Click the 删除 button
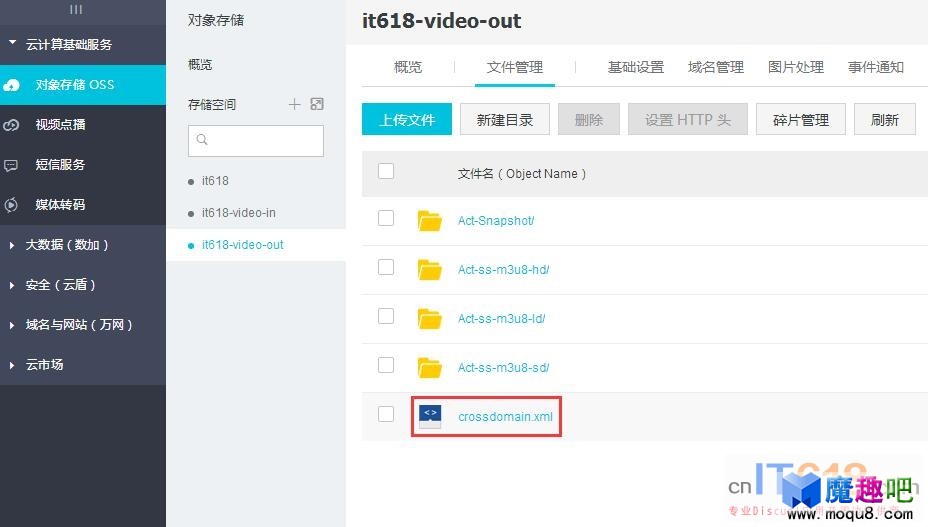Image resolution: width=928 pixels, height=527 pixels. [x=589, y=120]
